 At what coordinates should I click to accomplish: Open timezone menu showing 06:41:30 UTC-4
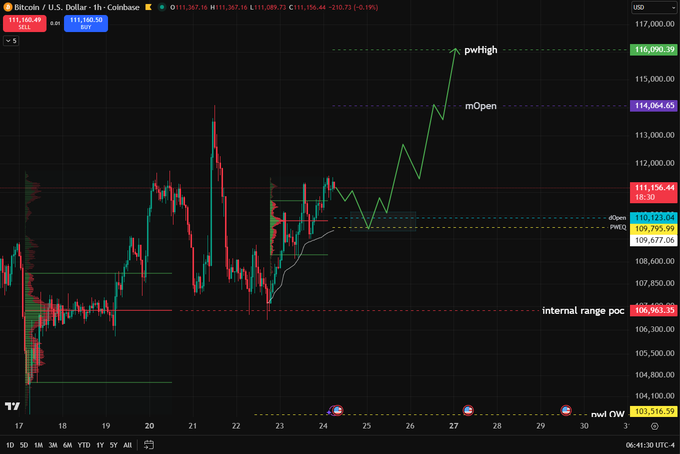650,445
